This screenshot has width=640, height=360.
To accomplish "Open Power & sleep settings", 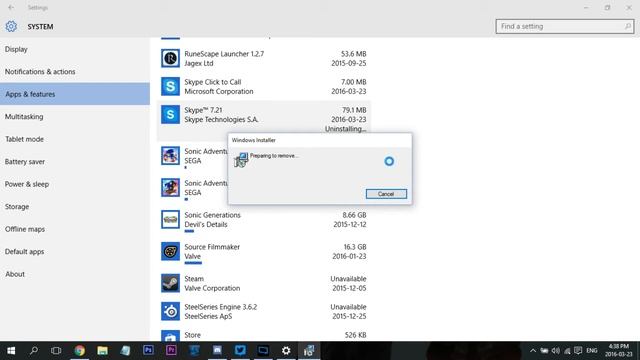I will pos(75,184).
